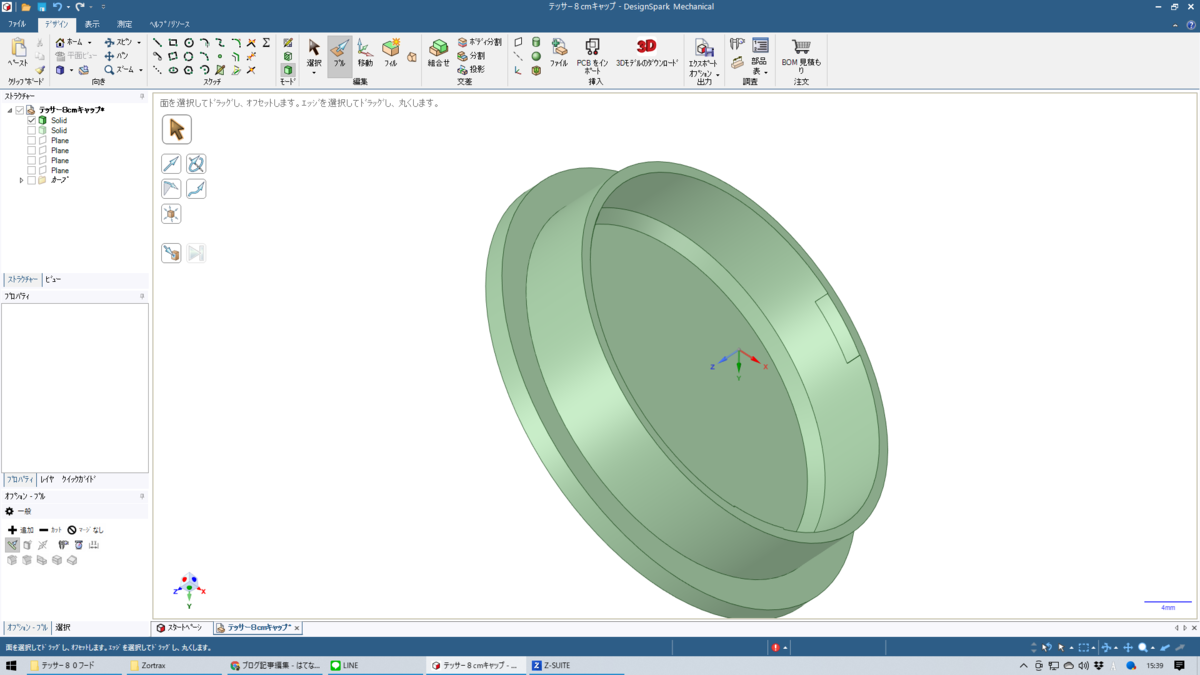Toggle visibility of the first Solid
This screenshot has height=675, width=1200.
coord(31,120)
